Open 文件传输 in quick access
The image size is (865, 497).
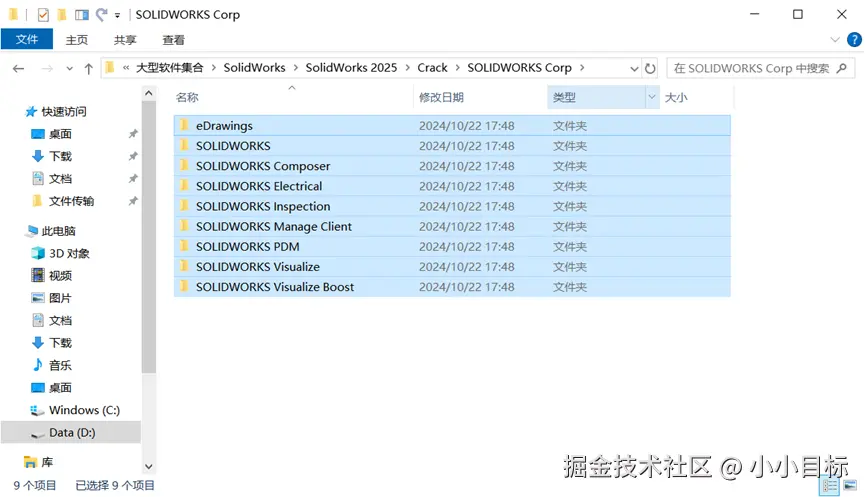click(71, 201)
